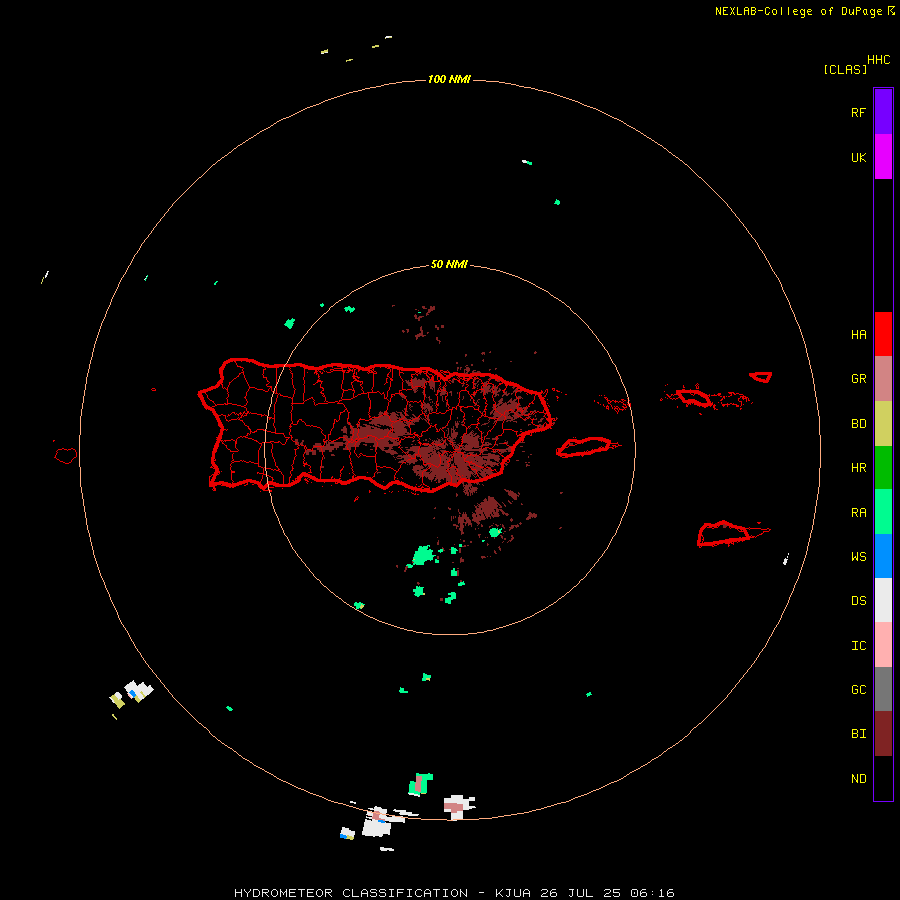The image size is (900, 900).
Task: Click the DS legend label
Action: point(858,601)
